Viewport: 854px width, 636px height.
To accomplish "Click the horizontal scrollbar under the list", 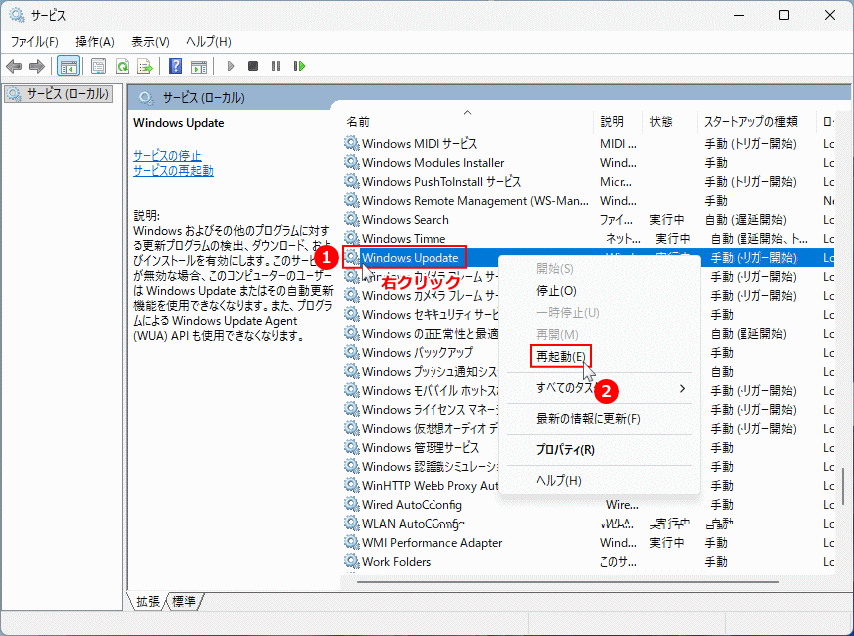I will click(568, 582).
